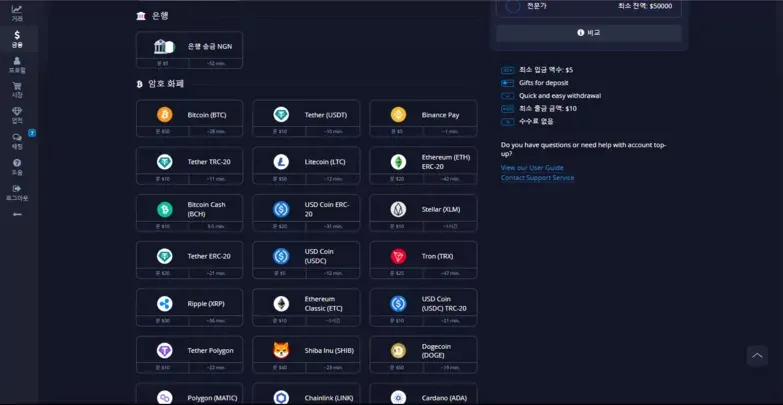Select the expert account radio button

click(513, 6)
